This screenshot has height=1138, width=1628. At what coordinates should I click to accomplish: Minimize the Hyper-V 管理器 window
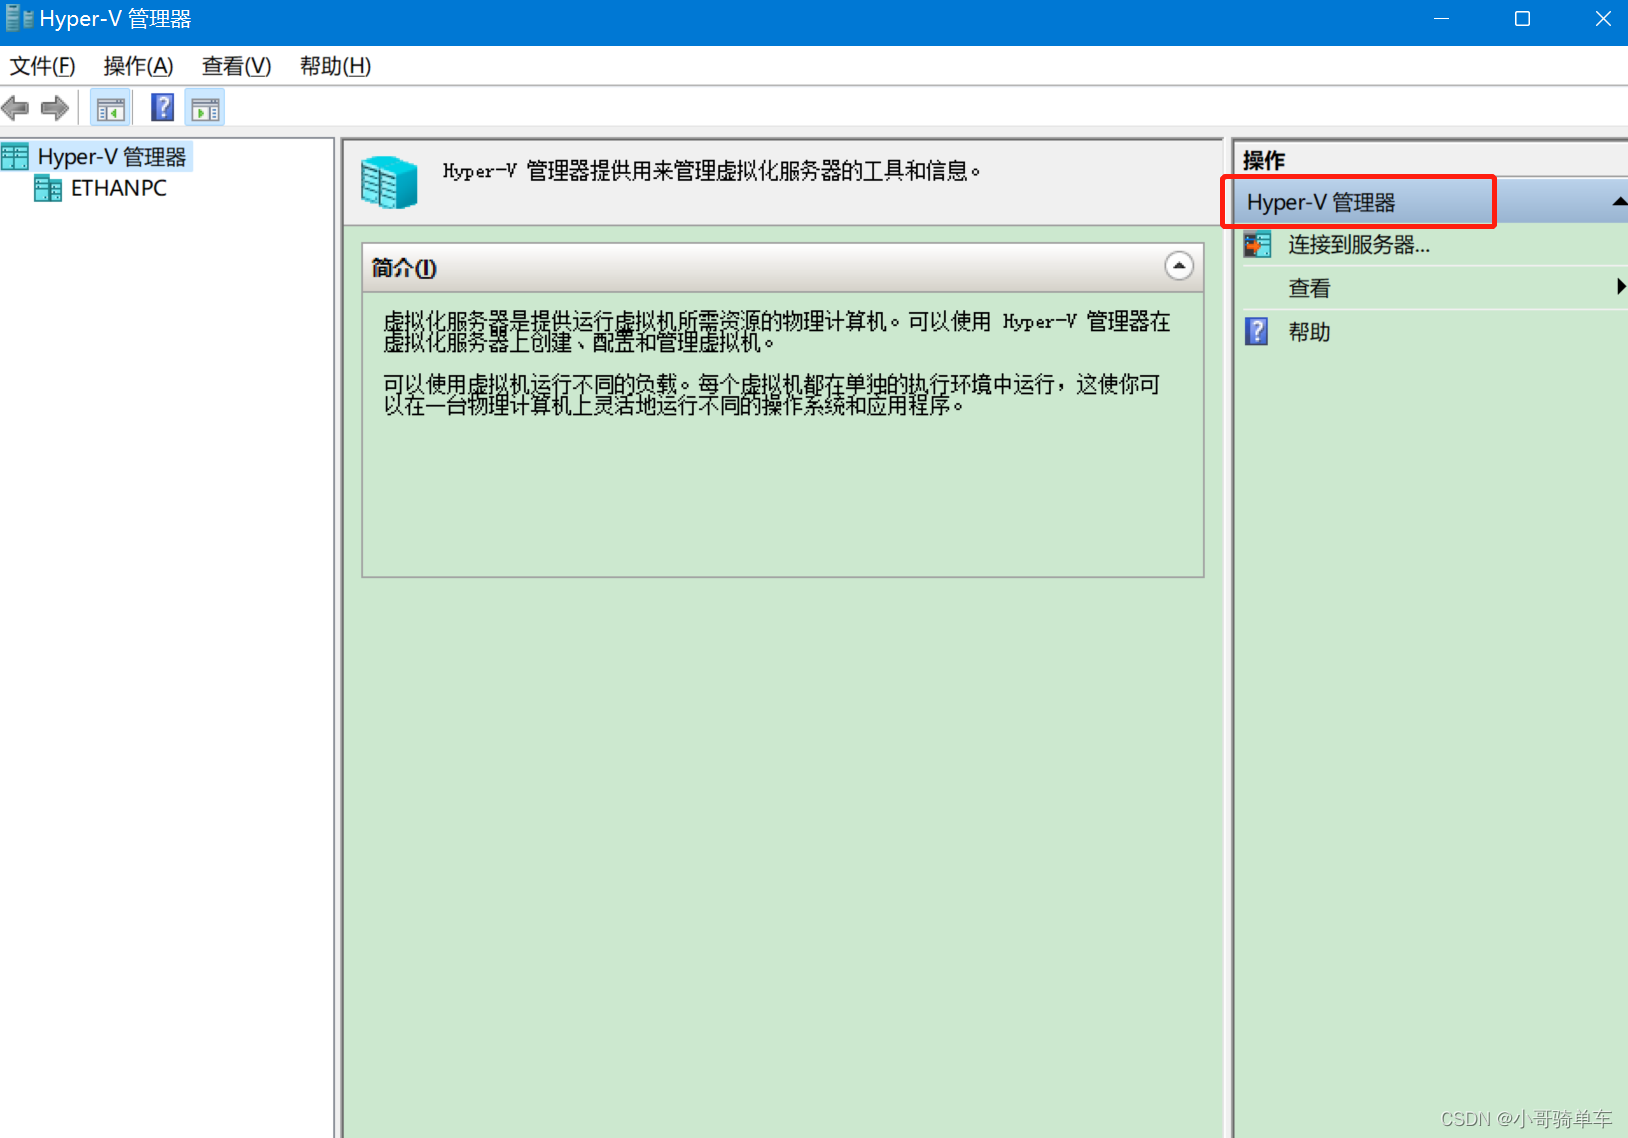click(1441, 19)
